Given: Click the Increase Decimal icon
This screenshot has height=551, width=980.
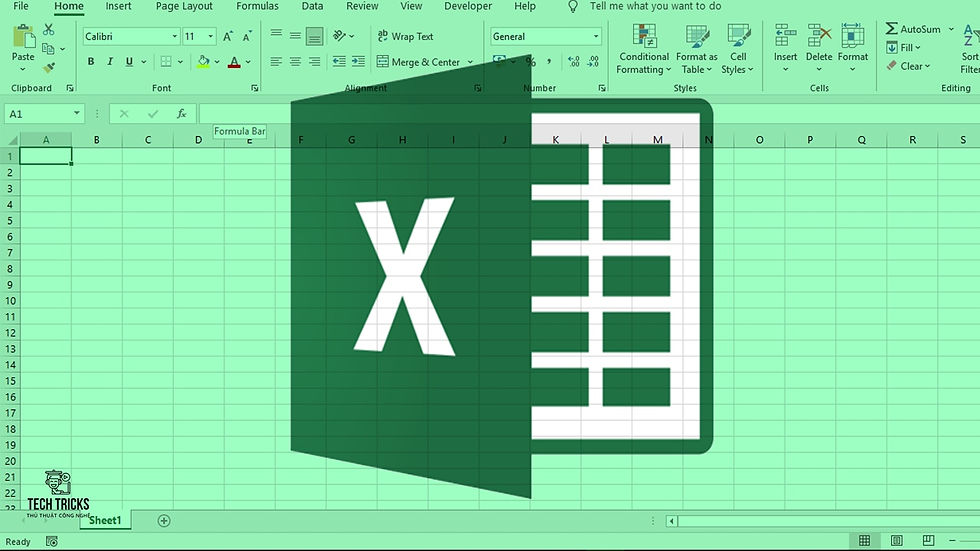Looking at the screenshot, I should point(573,61).
